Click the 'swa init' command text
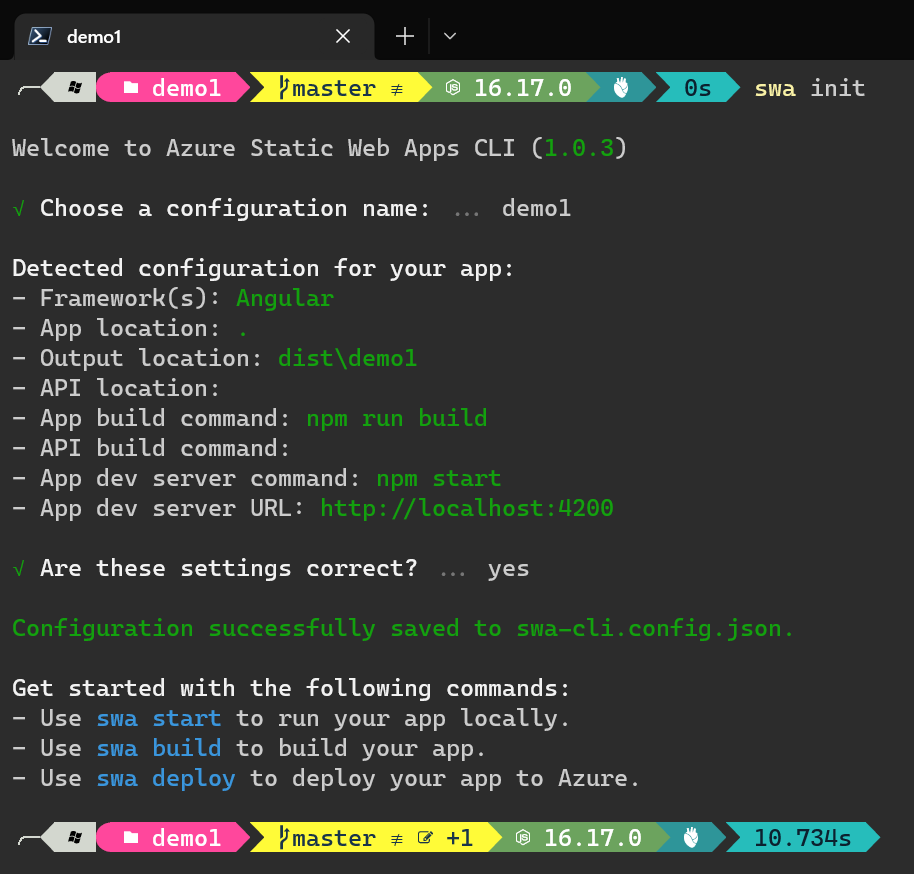The height and width of the screenshot is (874, 914). pyautogui.click(x=809, y=88)
